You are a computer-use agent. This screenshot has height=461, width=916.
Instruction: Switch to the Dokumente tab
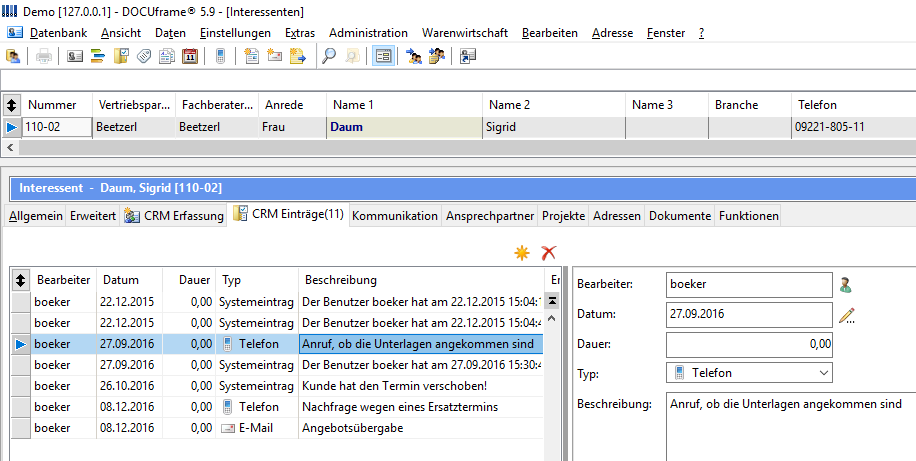(x=680, y=216)
